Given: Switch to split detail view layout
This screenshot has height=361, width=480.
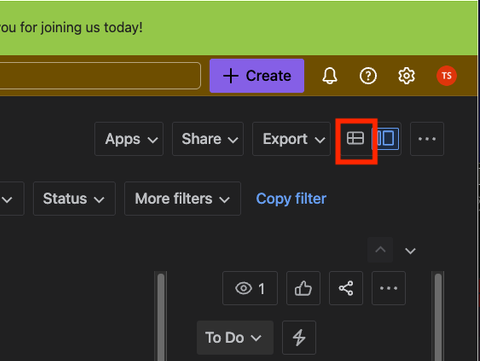Looking at the screenshot, I should click(x=386, y=138).
